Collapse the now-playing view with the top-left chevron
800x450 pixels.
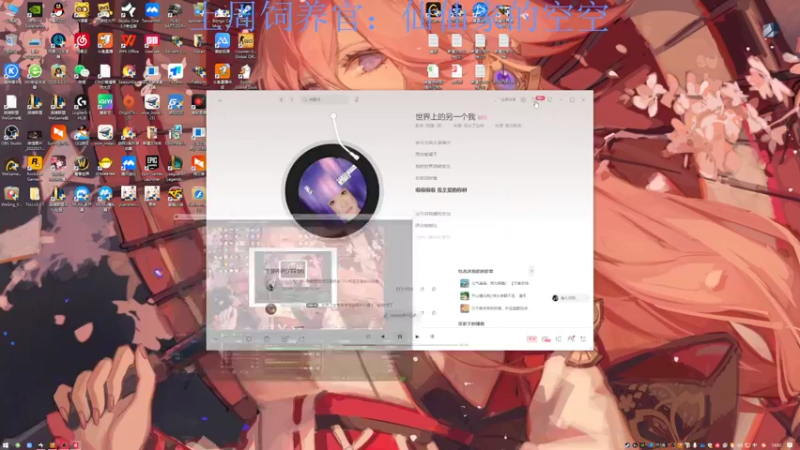tap(220, 100)
